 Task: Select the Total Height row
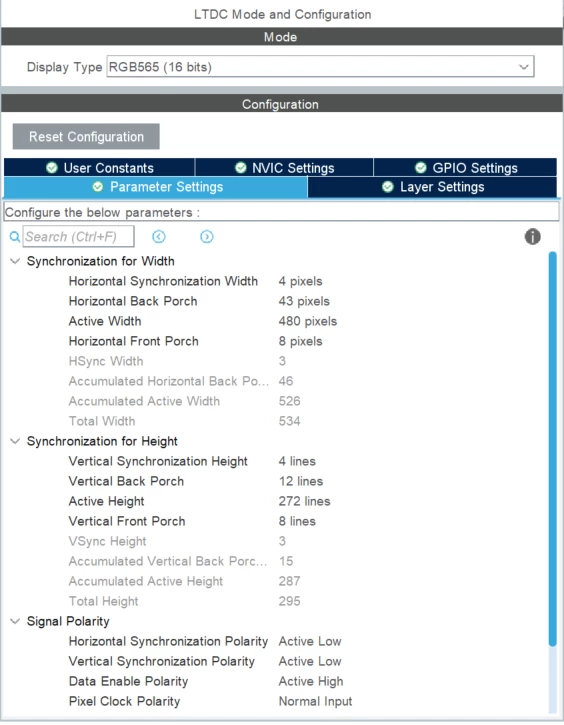click(277, 601)
